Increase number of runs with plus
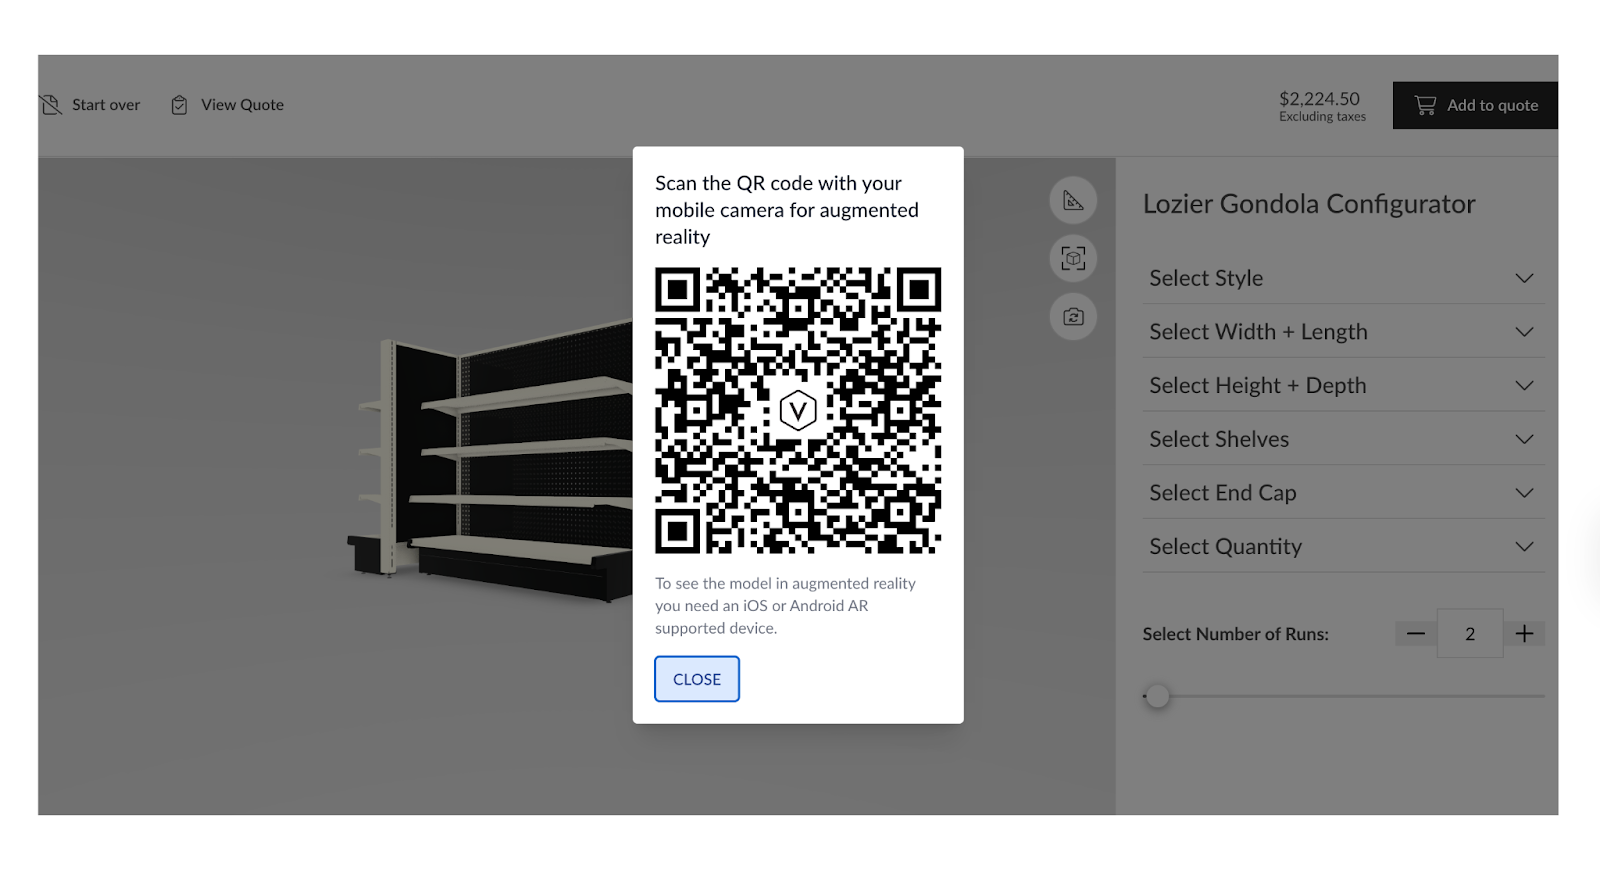 [1524, 634]
